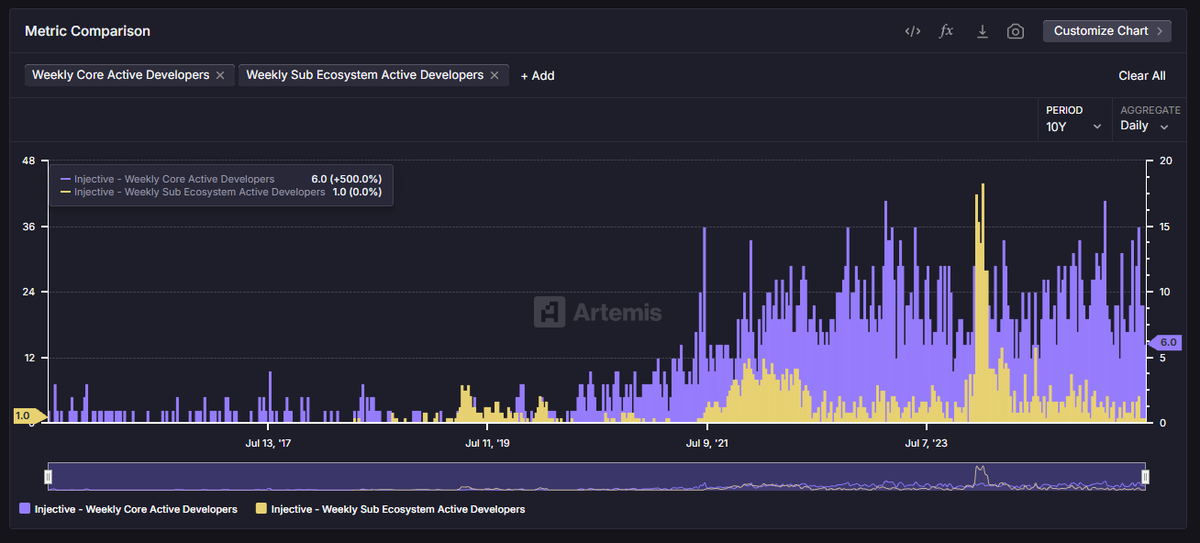Click the Jul 13, '17 axis label

click(x=268, y=442)
